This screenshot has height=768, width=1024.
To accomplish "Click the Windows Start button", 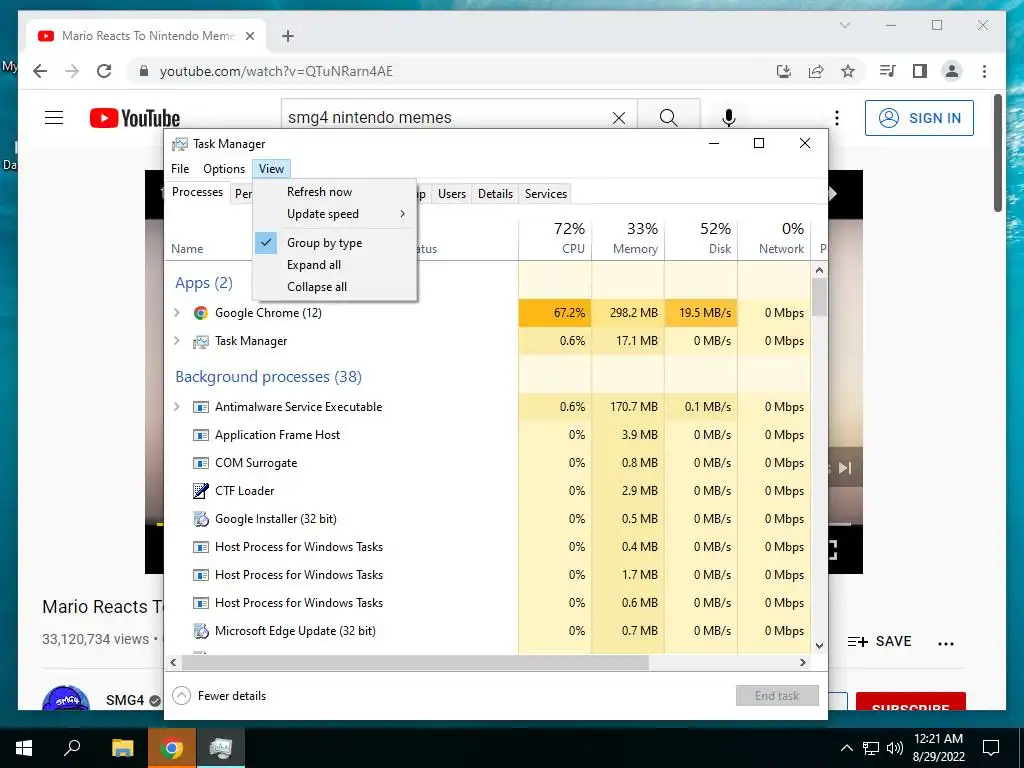I will pyautogui.click(x=24, y=748).
